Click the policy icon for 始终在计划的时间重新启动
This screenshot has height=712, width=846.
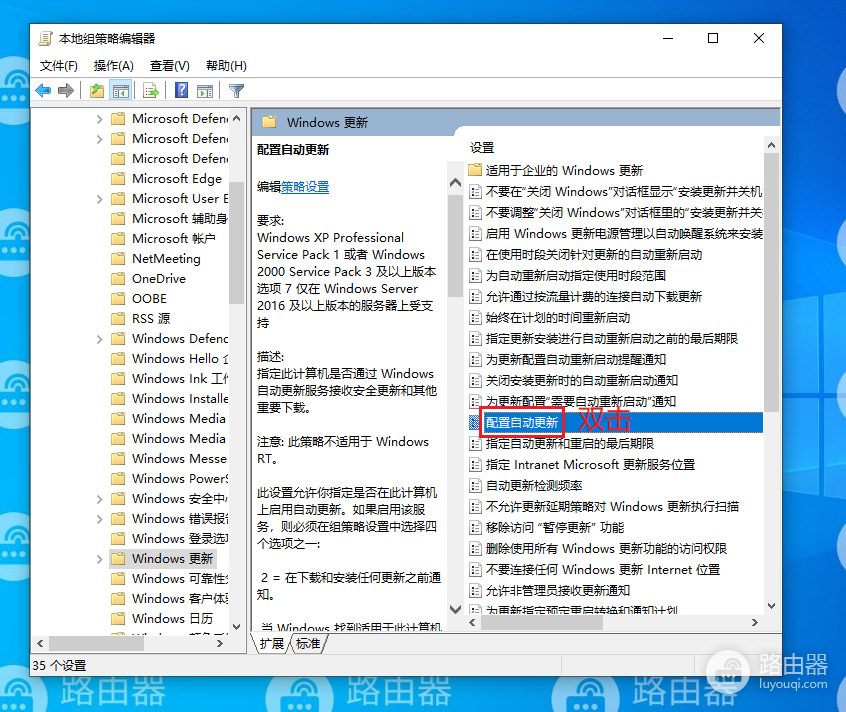pyautogui.click(x=475, y=318)
